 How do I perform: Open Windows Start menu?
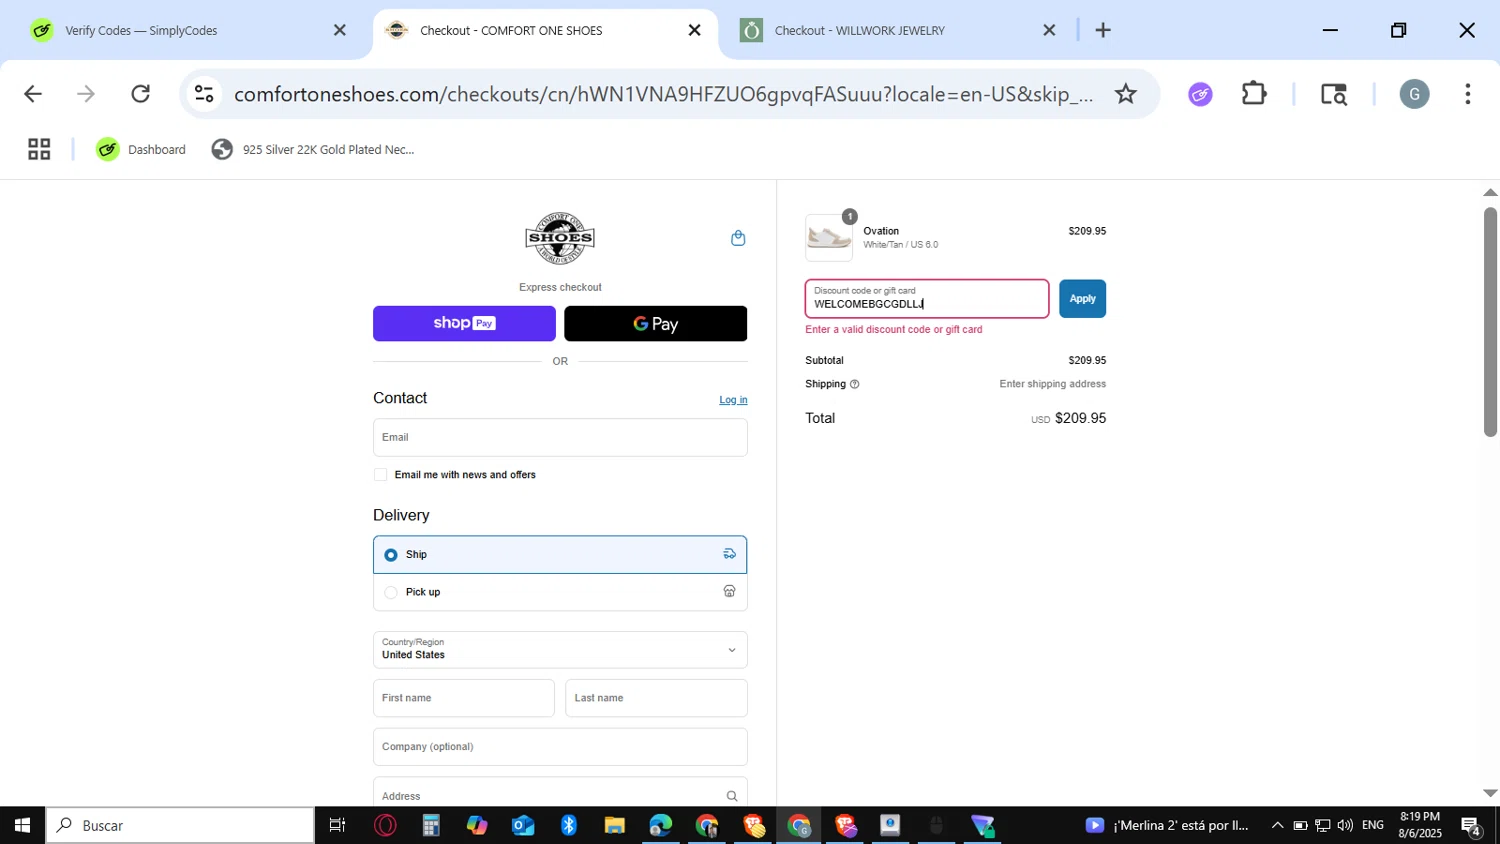(x=22, y=825)
